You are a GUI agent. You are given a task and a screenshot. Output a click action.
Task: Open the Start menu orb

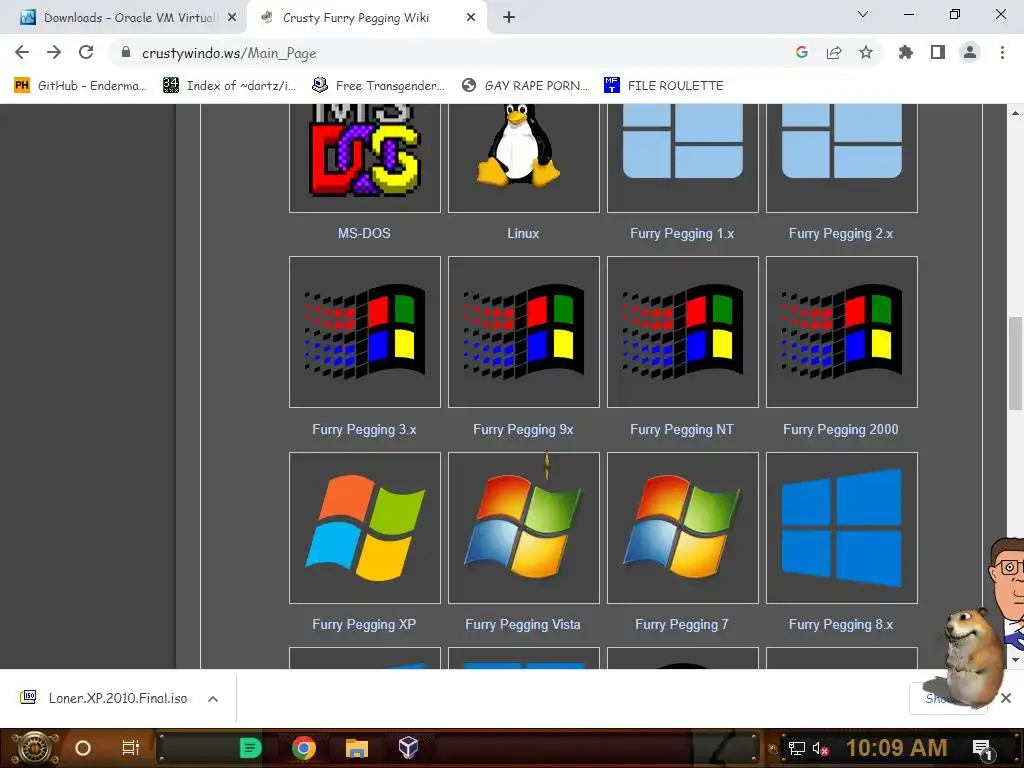pyautogui.click(x=33, y=748)
